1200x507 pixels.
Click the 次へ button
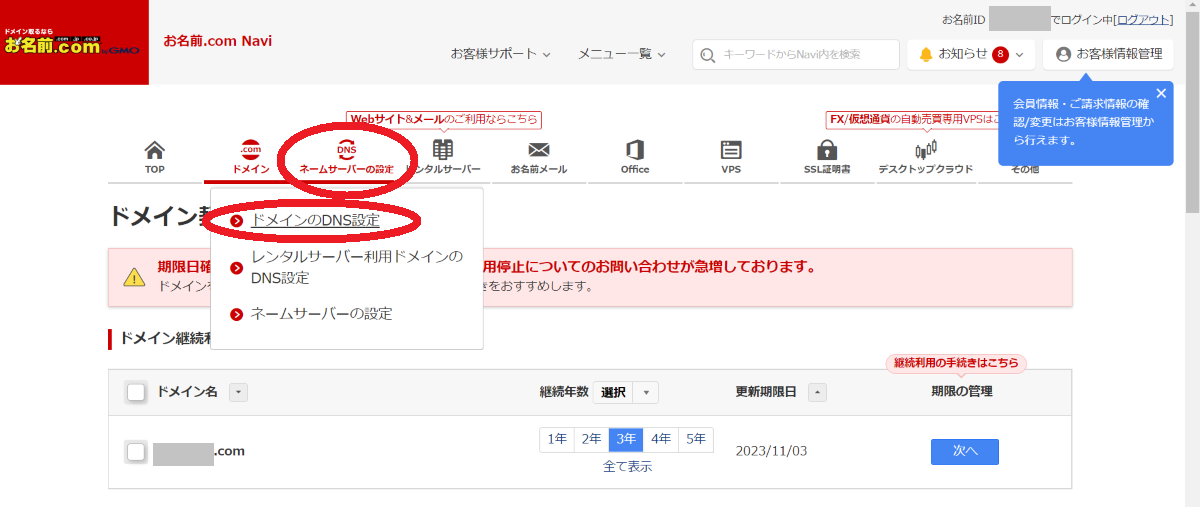pyautogui.click(x=965, y=451)
